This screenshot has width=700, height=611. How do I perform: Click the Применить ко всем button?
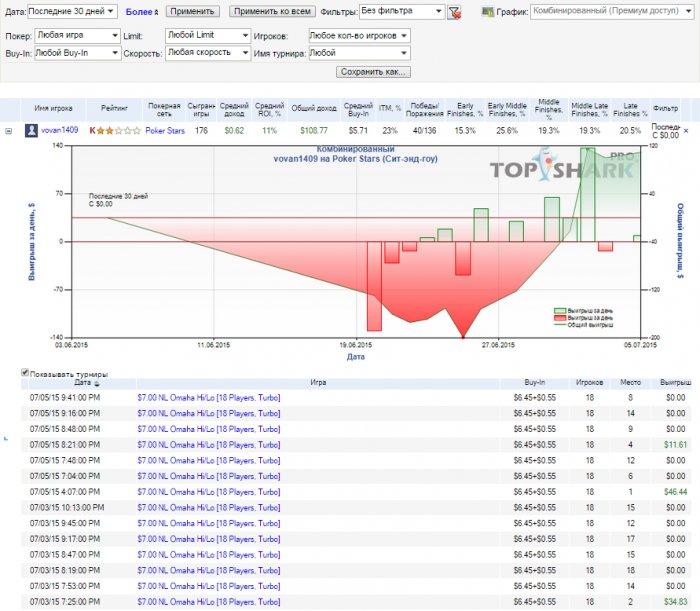click(x=272, y=12)
